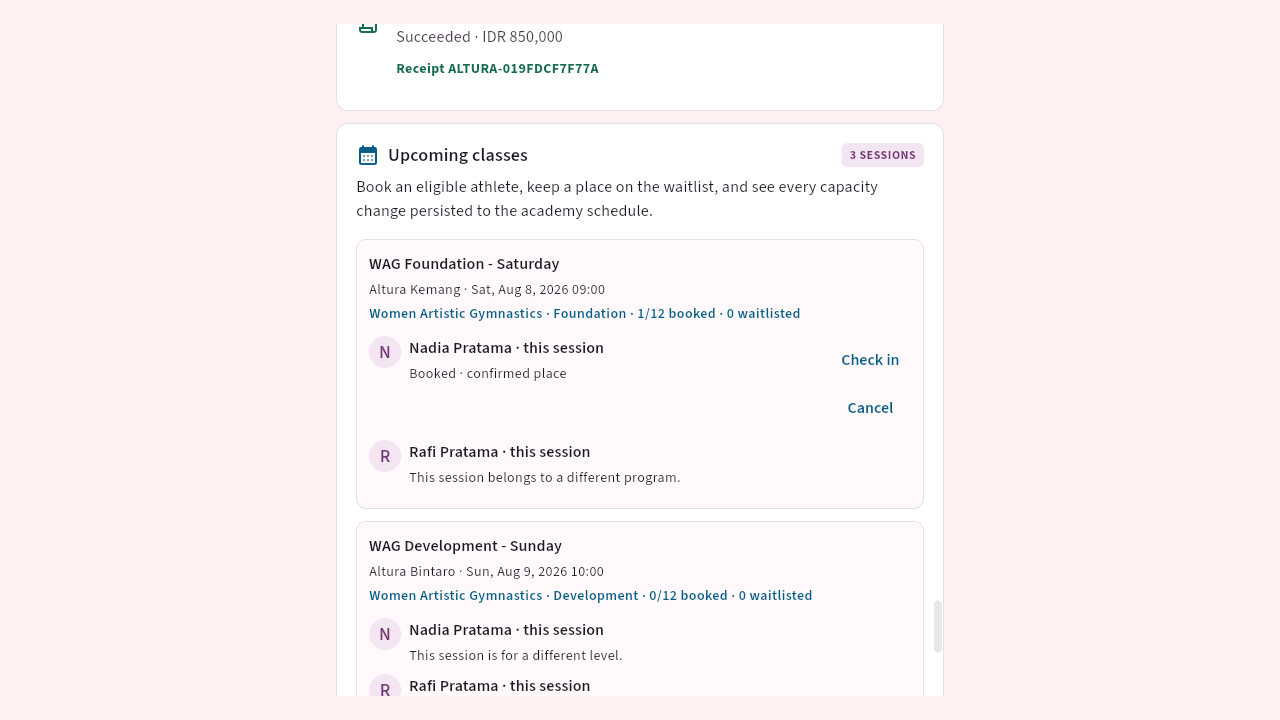This screenshot has height=720, width=1280.
Task: Click Development 0/12 booked capacity line
Action: coord(590,596)
